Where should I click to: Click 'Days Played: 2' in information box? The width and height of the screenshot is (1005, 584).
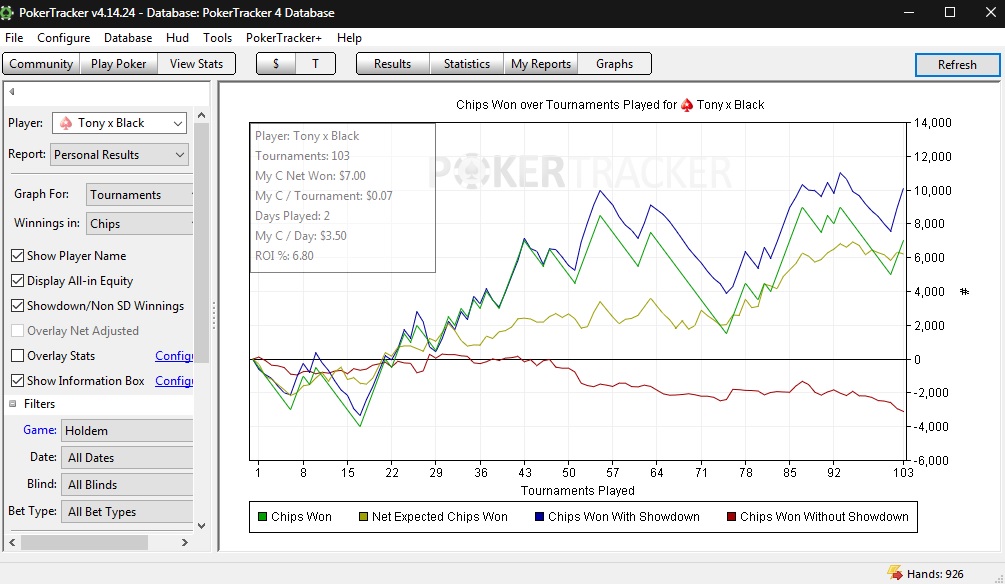pos(292,216)
